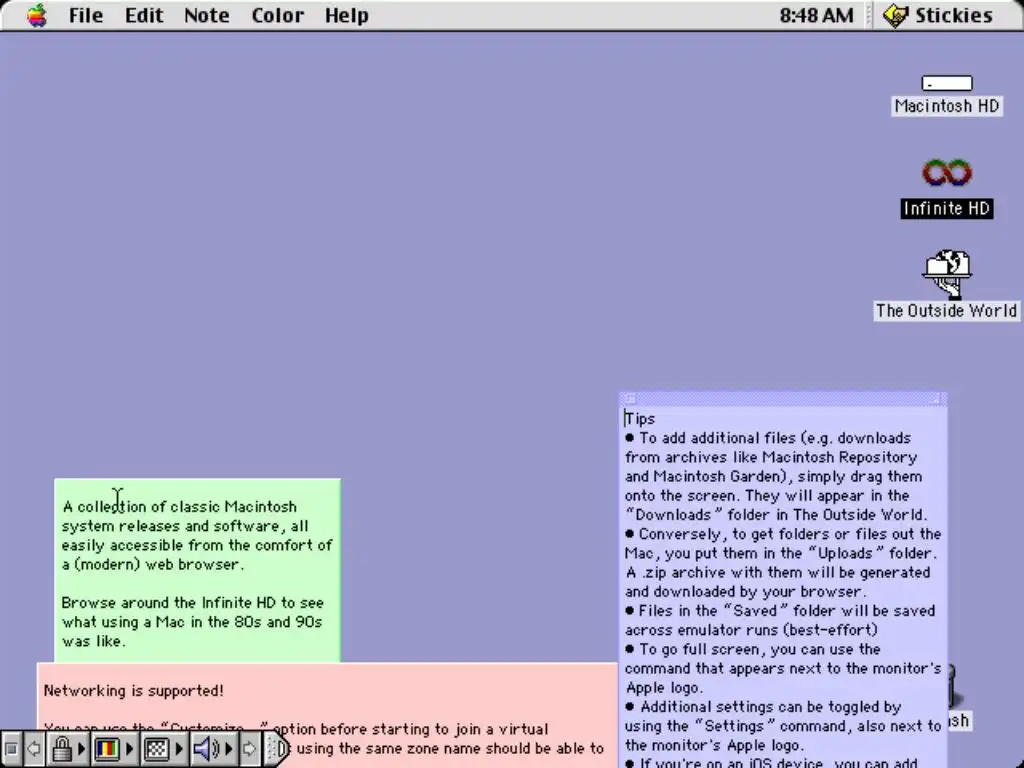Image resolution: width=1024 pixels, height=768 pixels.
Task: Click the Tips note title bar
Action: pos(782,398)
